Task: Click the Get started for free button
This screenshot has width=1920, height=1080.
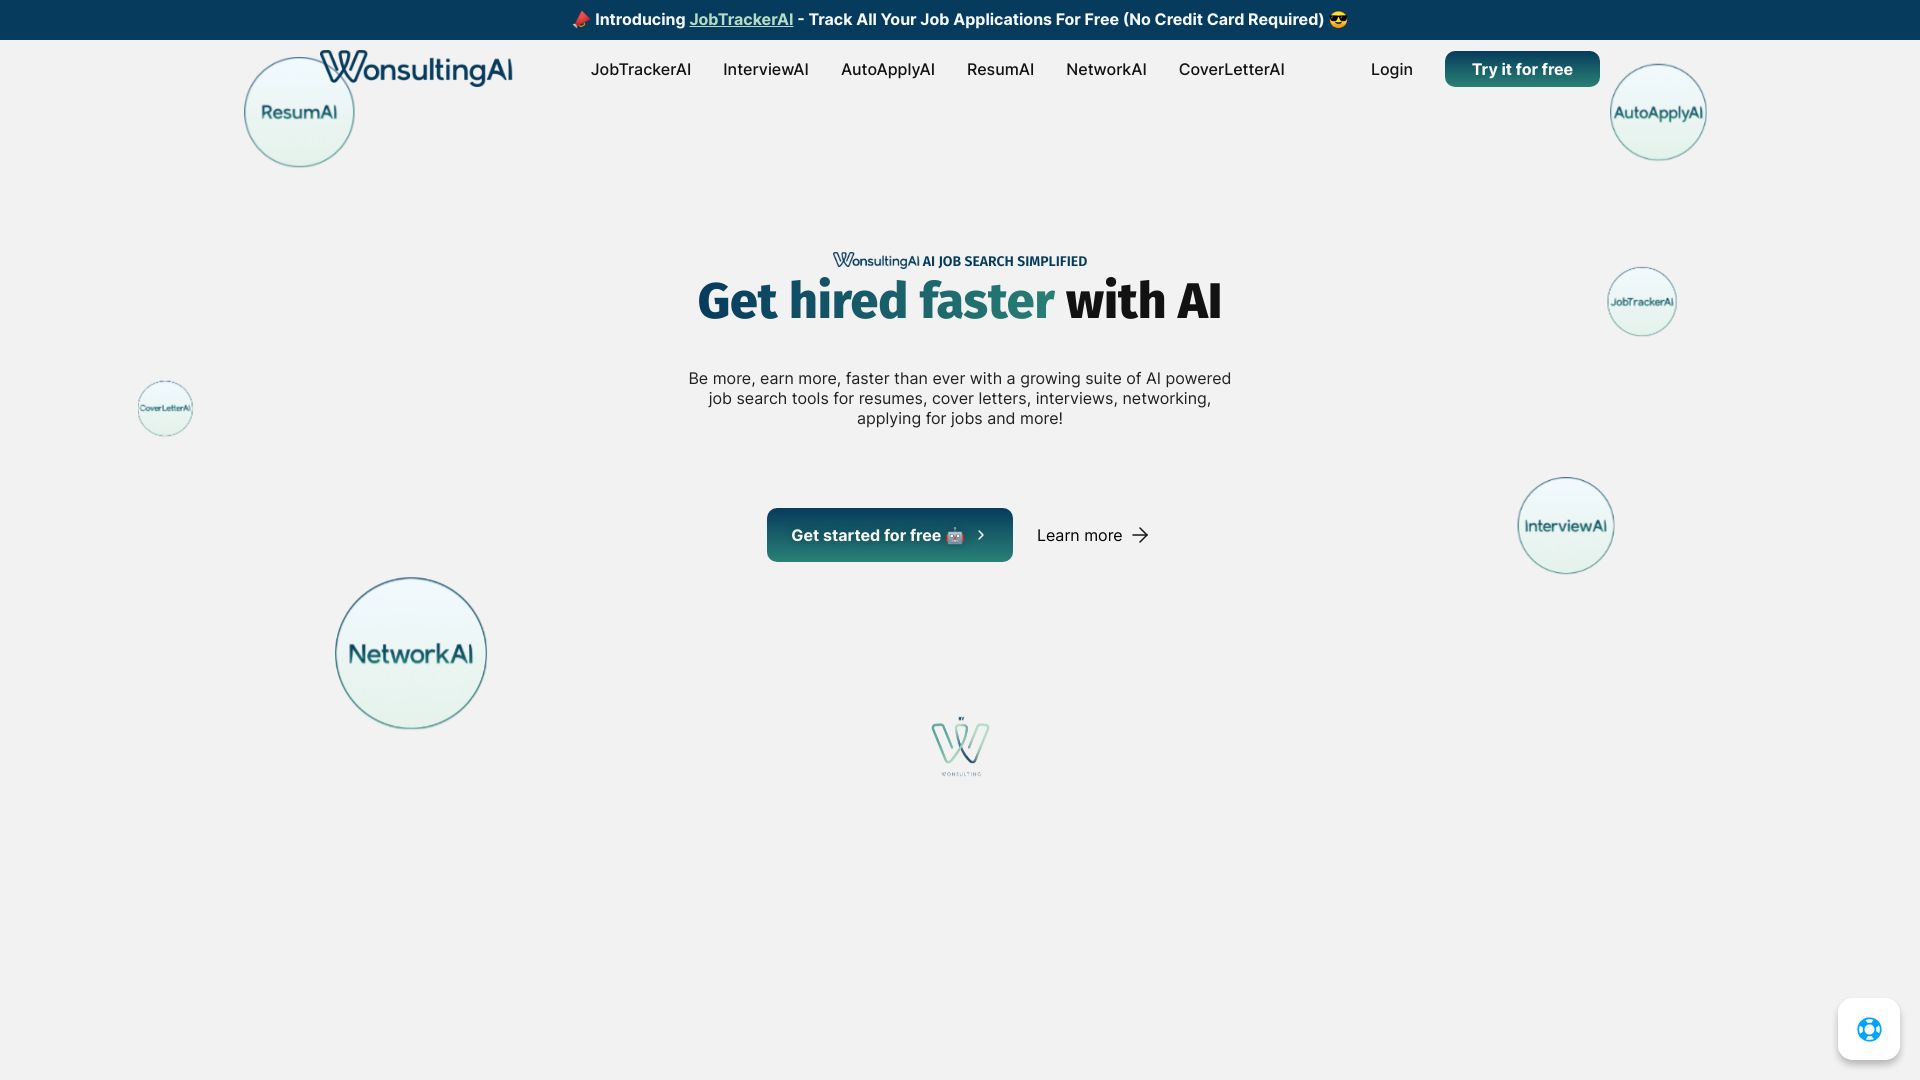Action: point(890,534)
